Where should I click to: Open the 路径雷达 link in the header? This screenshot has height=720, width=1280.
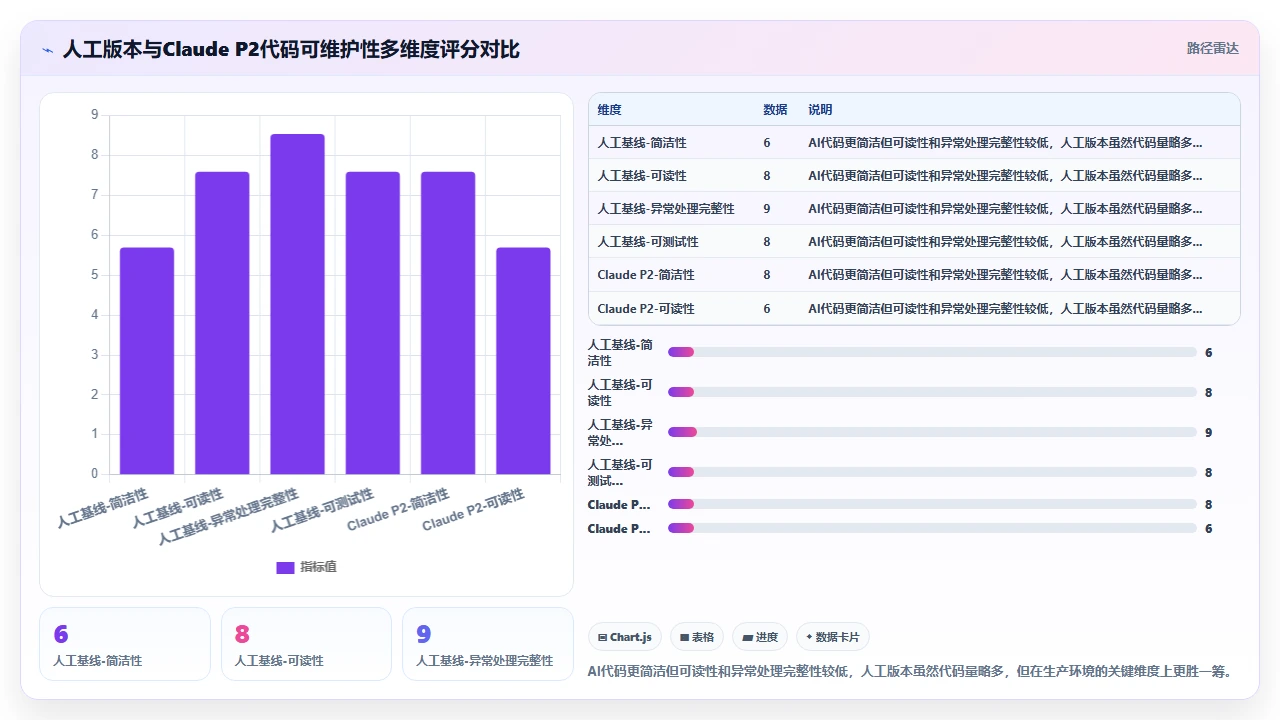[x=1212, y=48]
